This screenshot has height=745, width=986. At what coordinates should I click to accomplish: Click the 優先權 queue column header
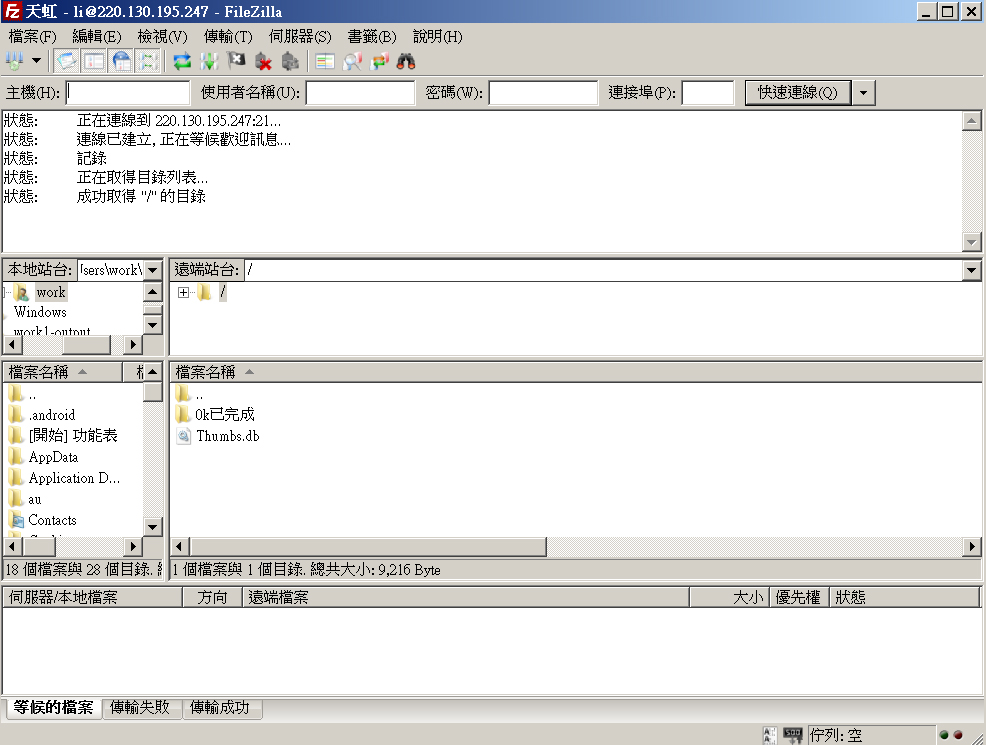pos(799,597)
